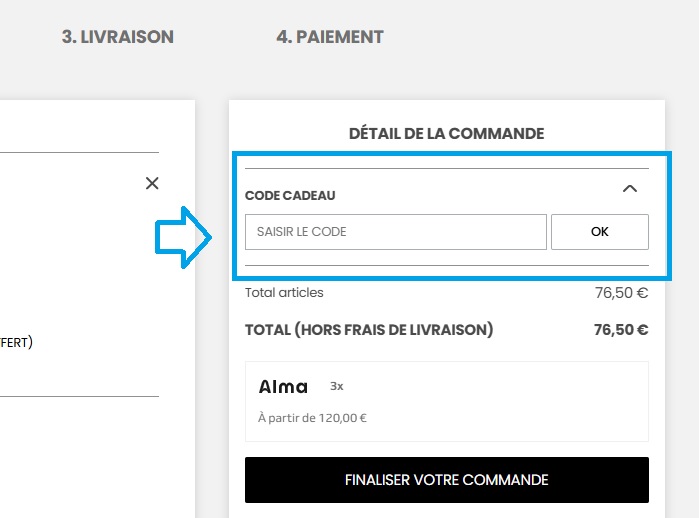Viewport: 699px width, 518px height.
Task: Remove the cart item with X icon
Action: (x=152, y=183)
